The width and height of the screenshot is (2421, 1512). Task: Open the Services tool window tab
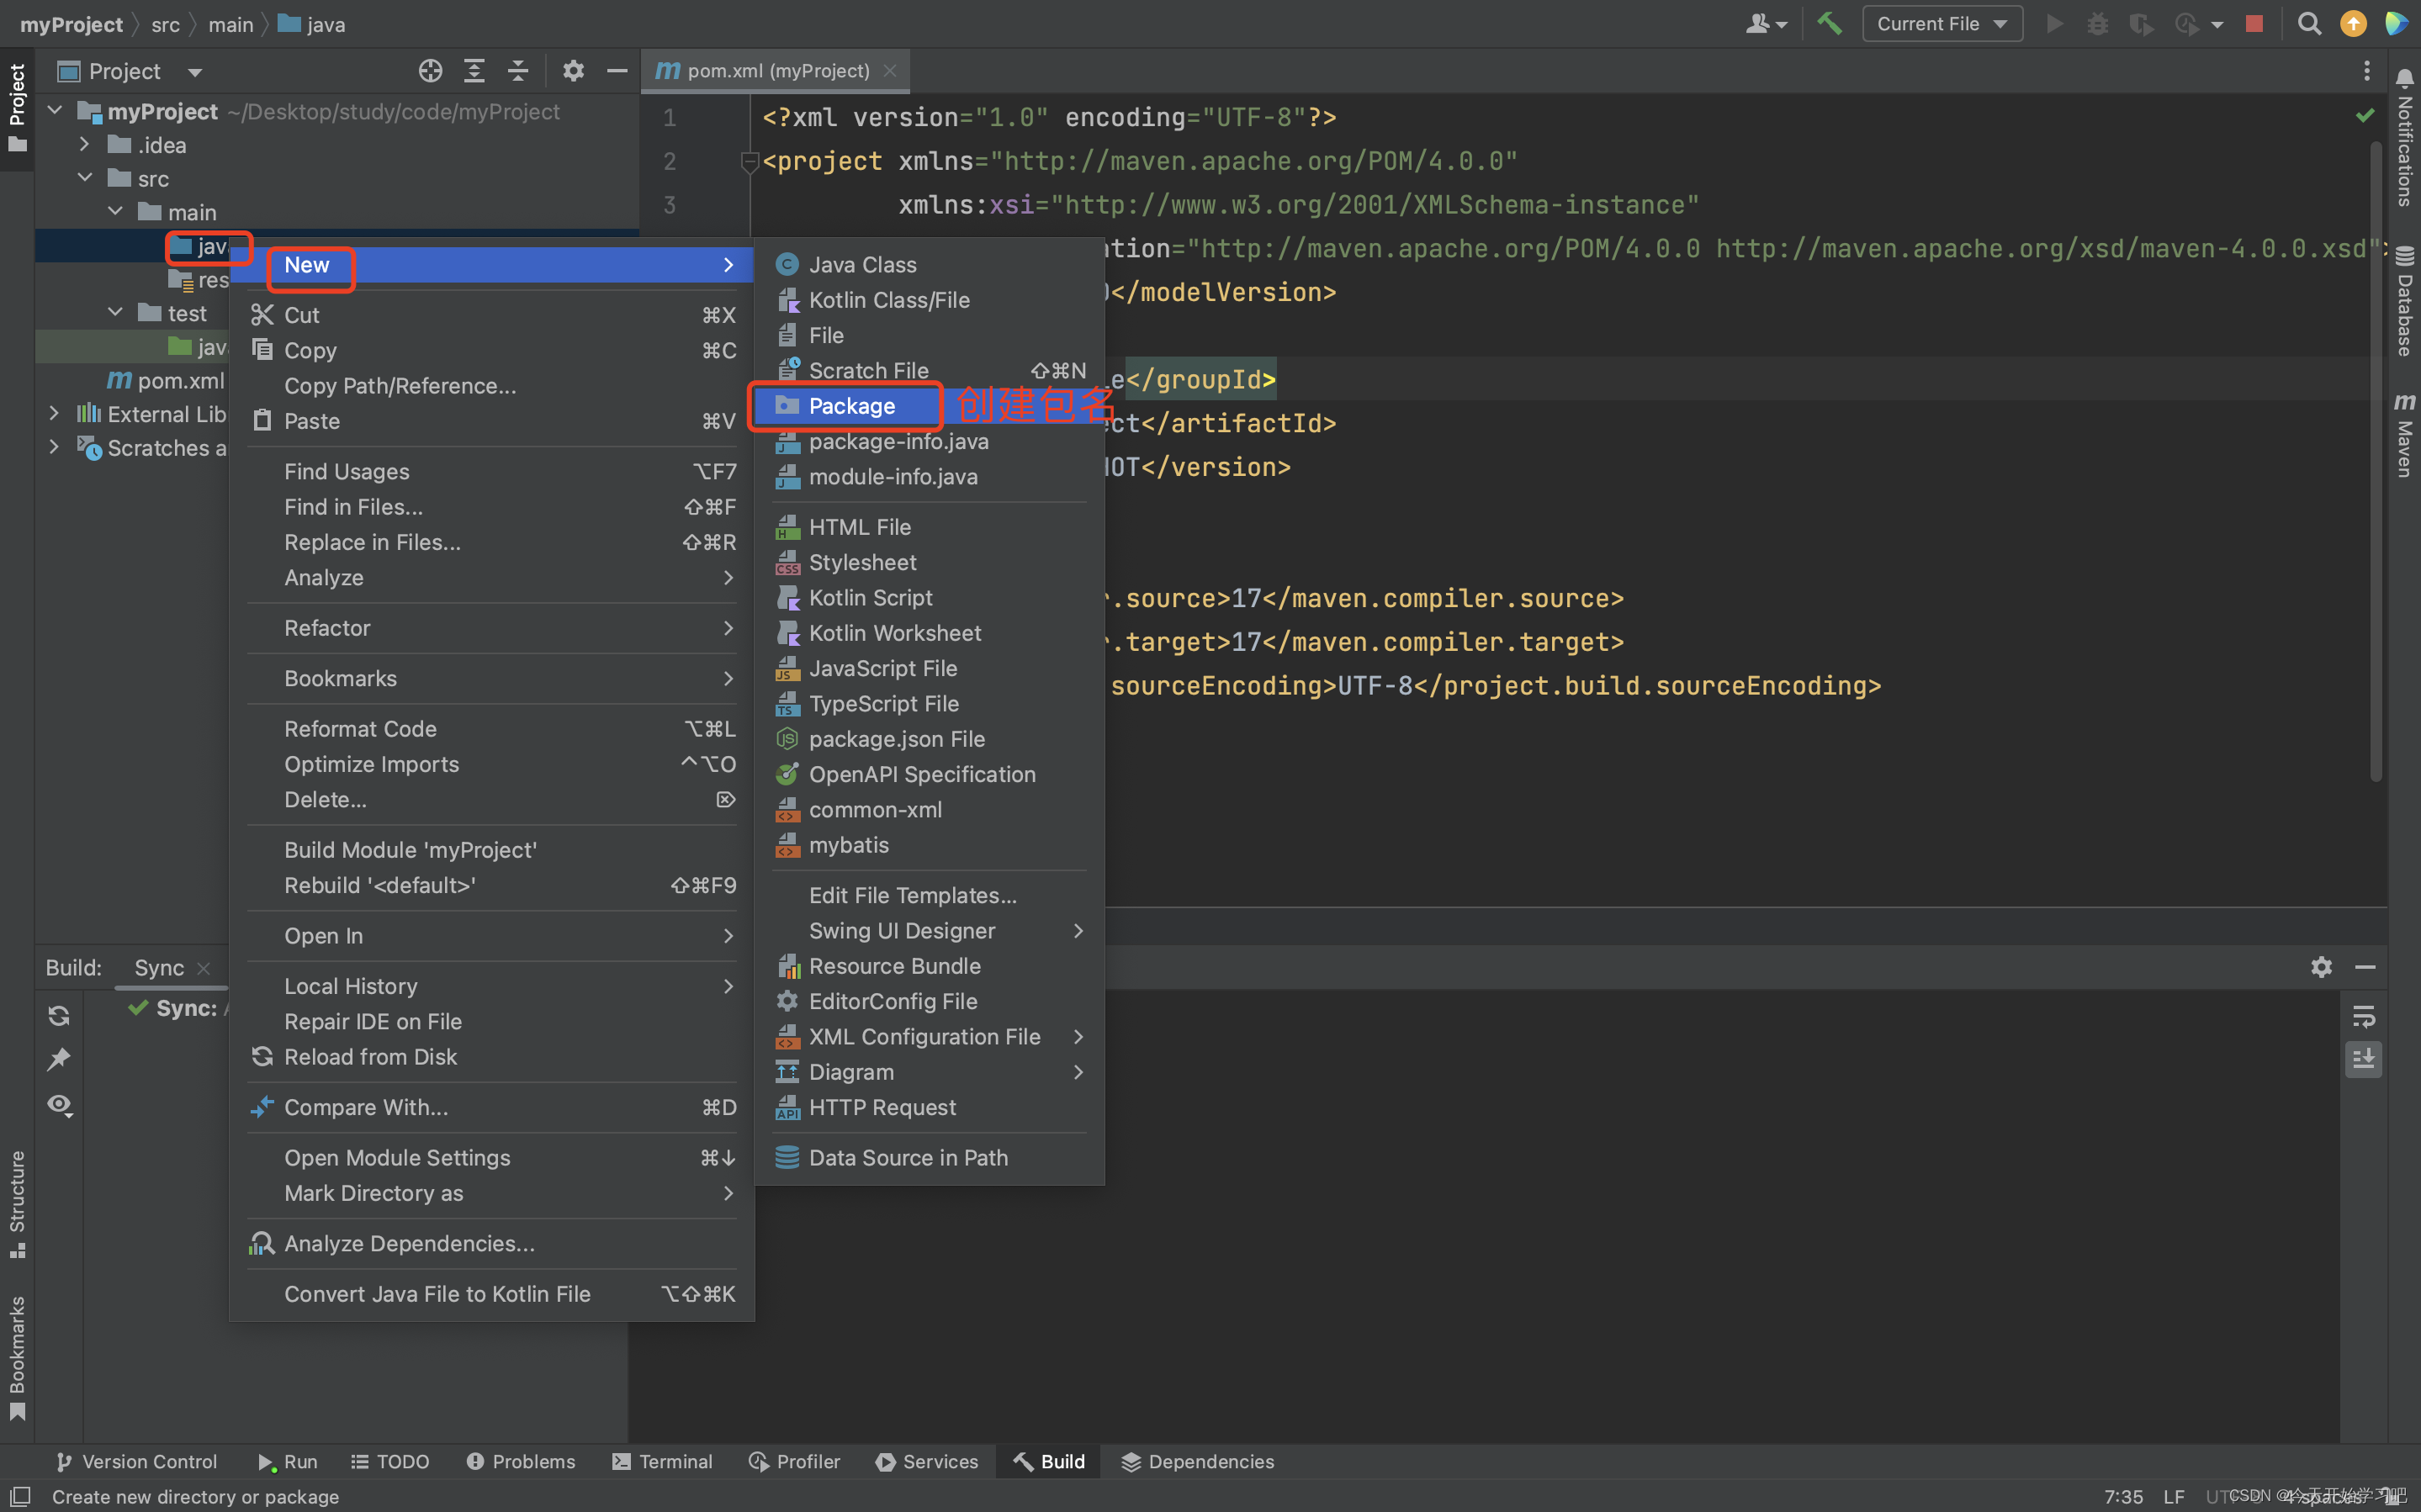coord(927,1461)
